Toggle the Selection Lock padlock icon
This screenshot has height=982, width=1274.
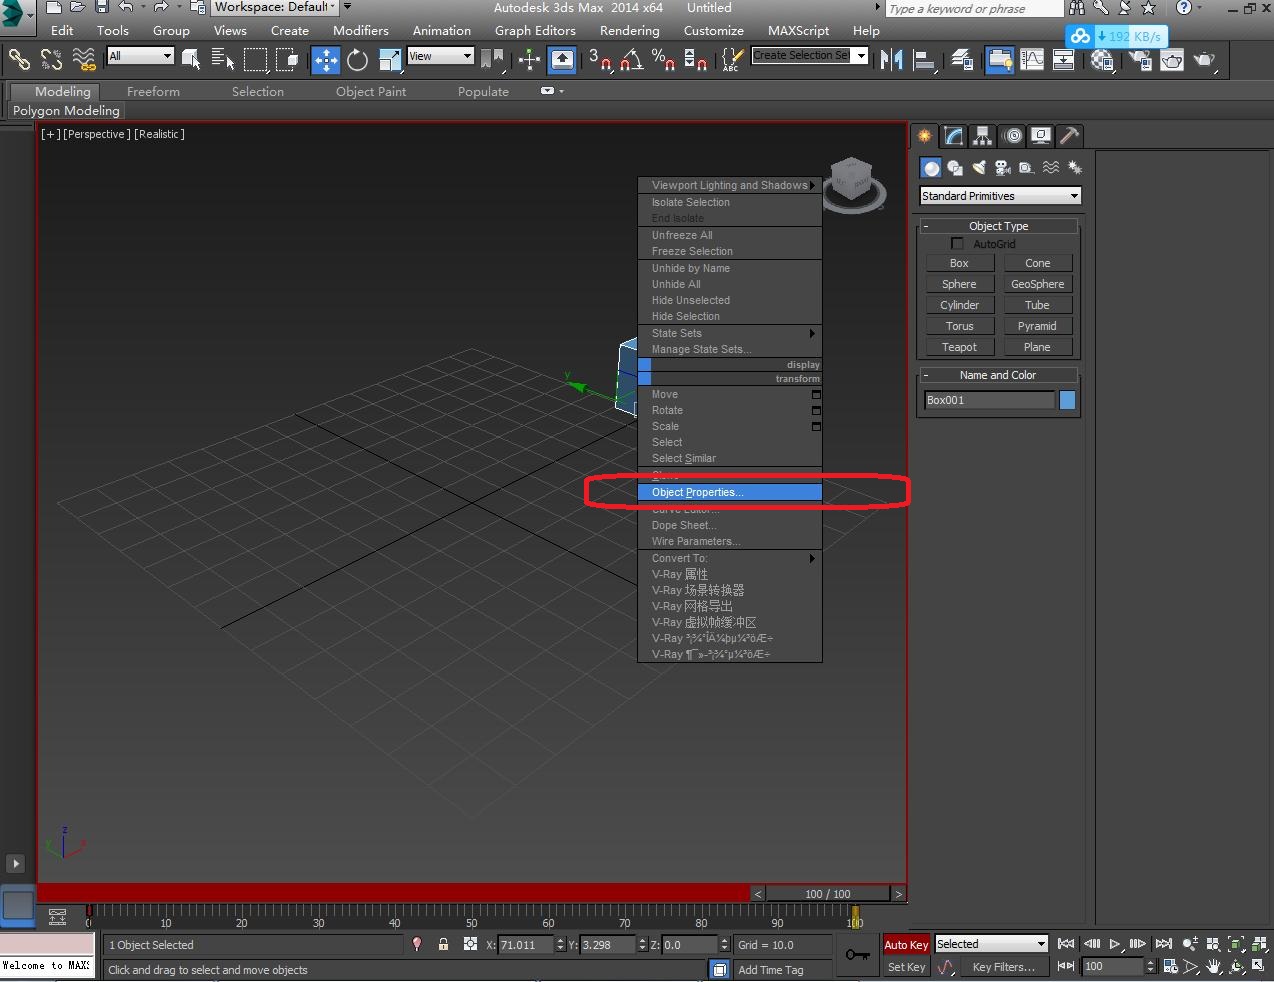tap(443, 944)
